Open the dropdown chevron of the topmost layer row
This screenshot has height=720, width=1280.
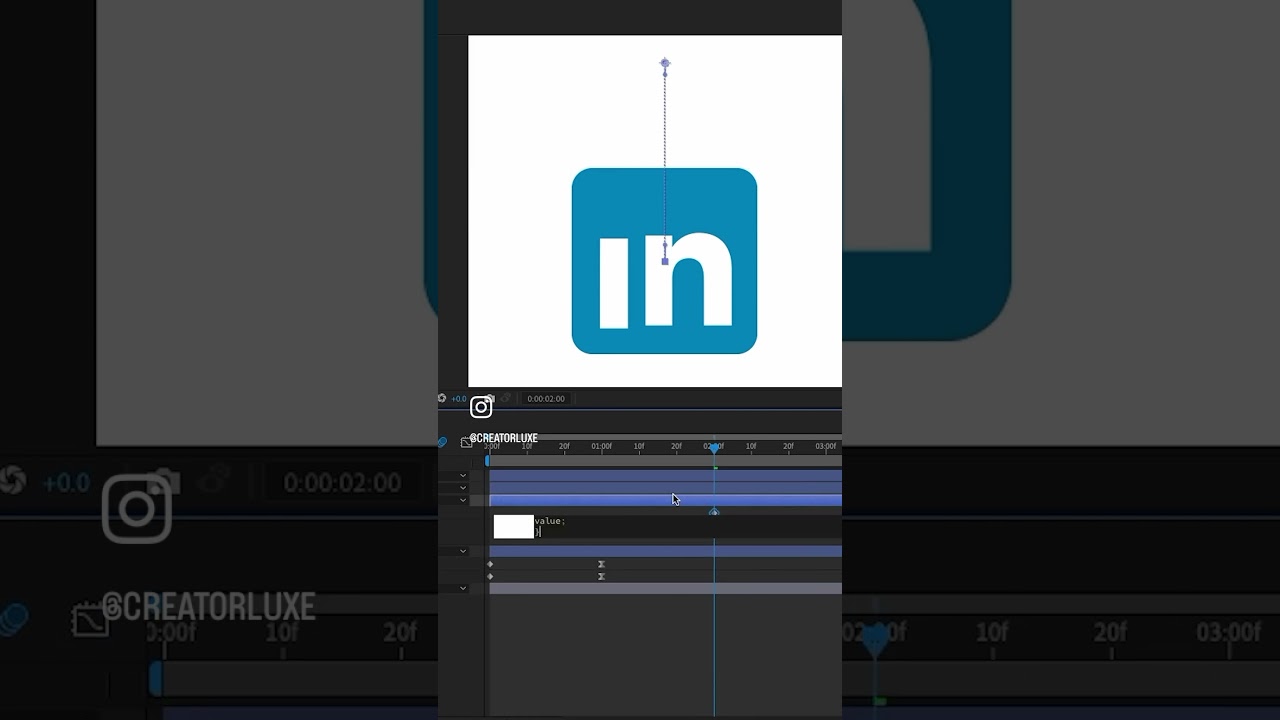point(463,475)
